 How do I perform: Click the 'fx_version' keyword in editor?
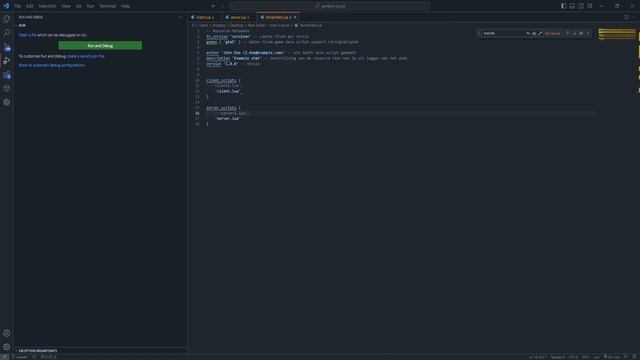(217, 36)
